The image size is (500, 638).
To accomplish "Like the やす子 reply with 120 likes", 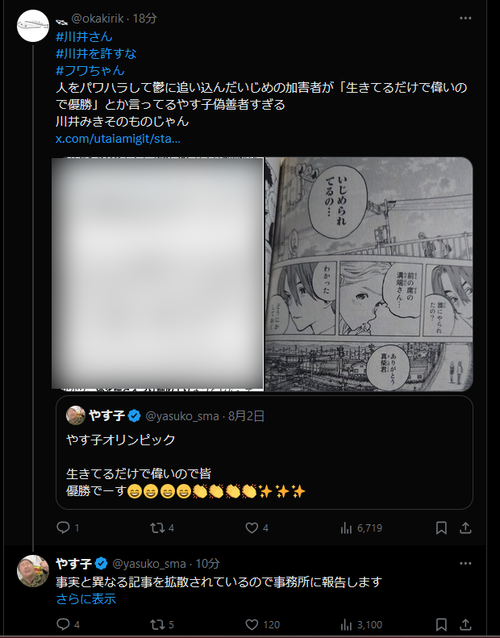I will pos(262,625).
